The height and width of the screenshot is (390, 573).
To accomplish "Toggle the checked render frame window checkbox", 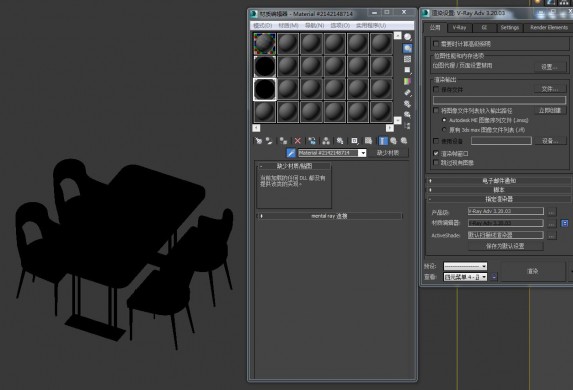I will pos(436,154).
